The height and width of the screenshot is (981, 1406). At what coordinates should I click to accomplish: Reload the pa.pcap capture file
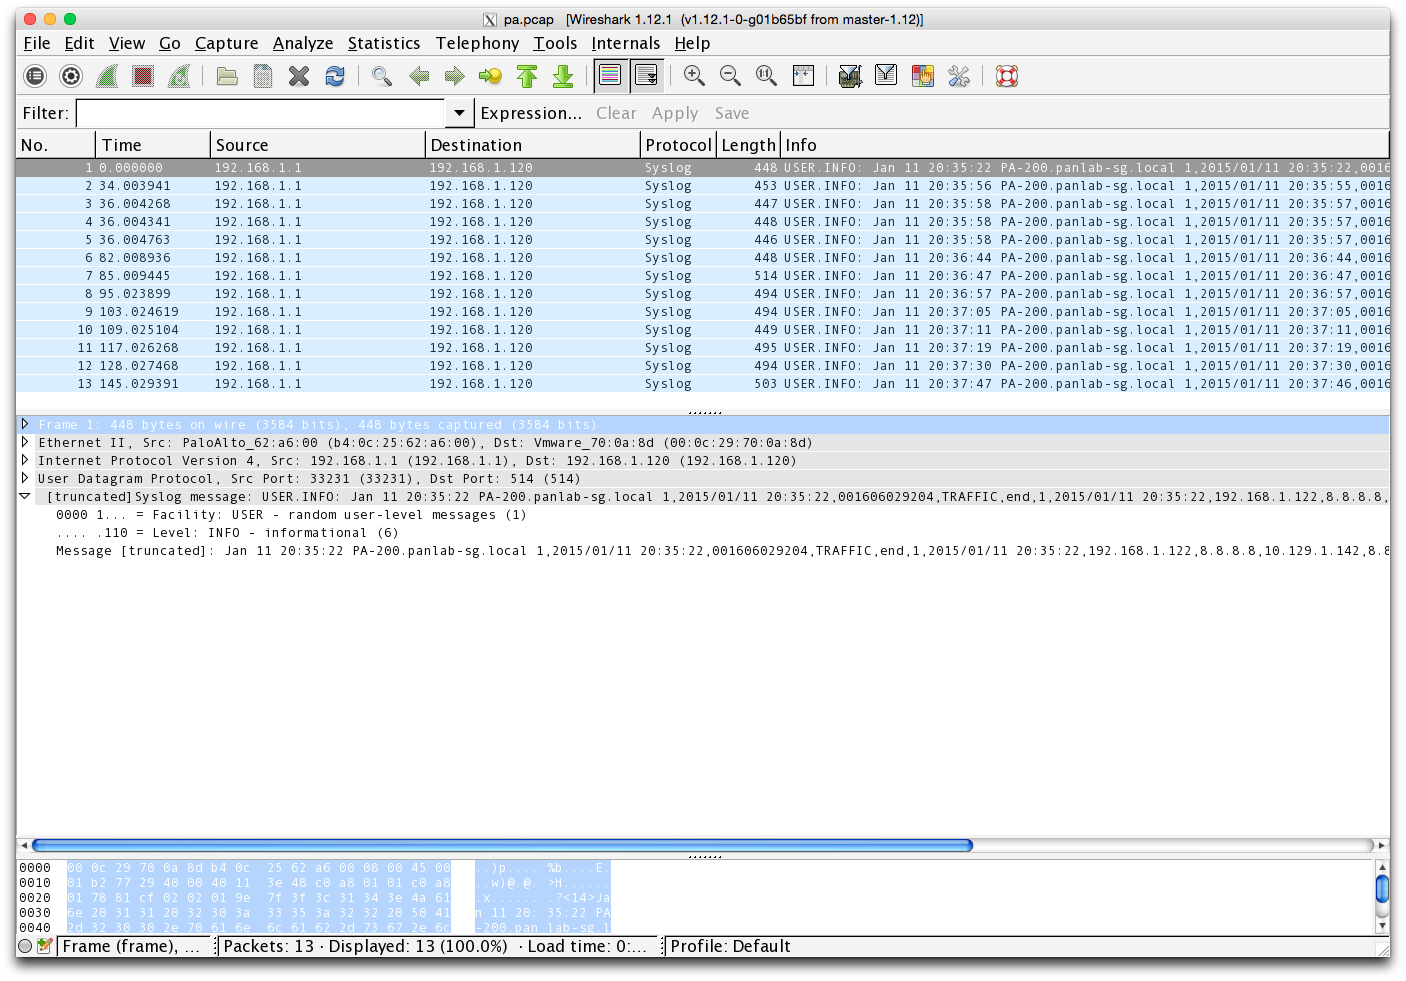click(x=335, y=75)
